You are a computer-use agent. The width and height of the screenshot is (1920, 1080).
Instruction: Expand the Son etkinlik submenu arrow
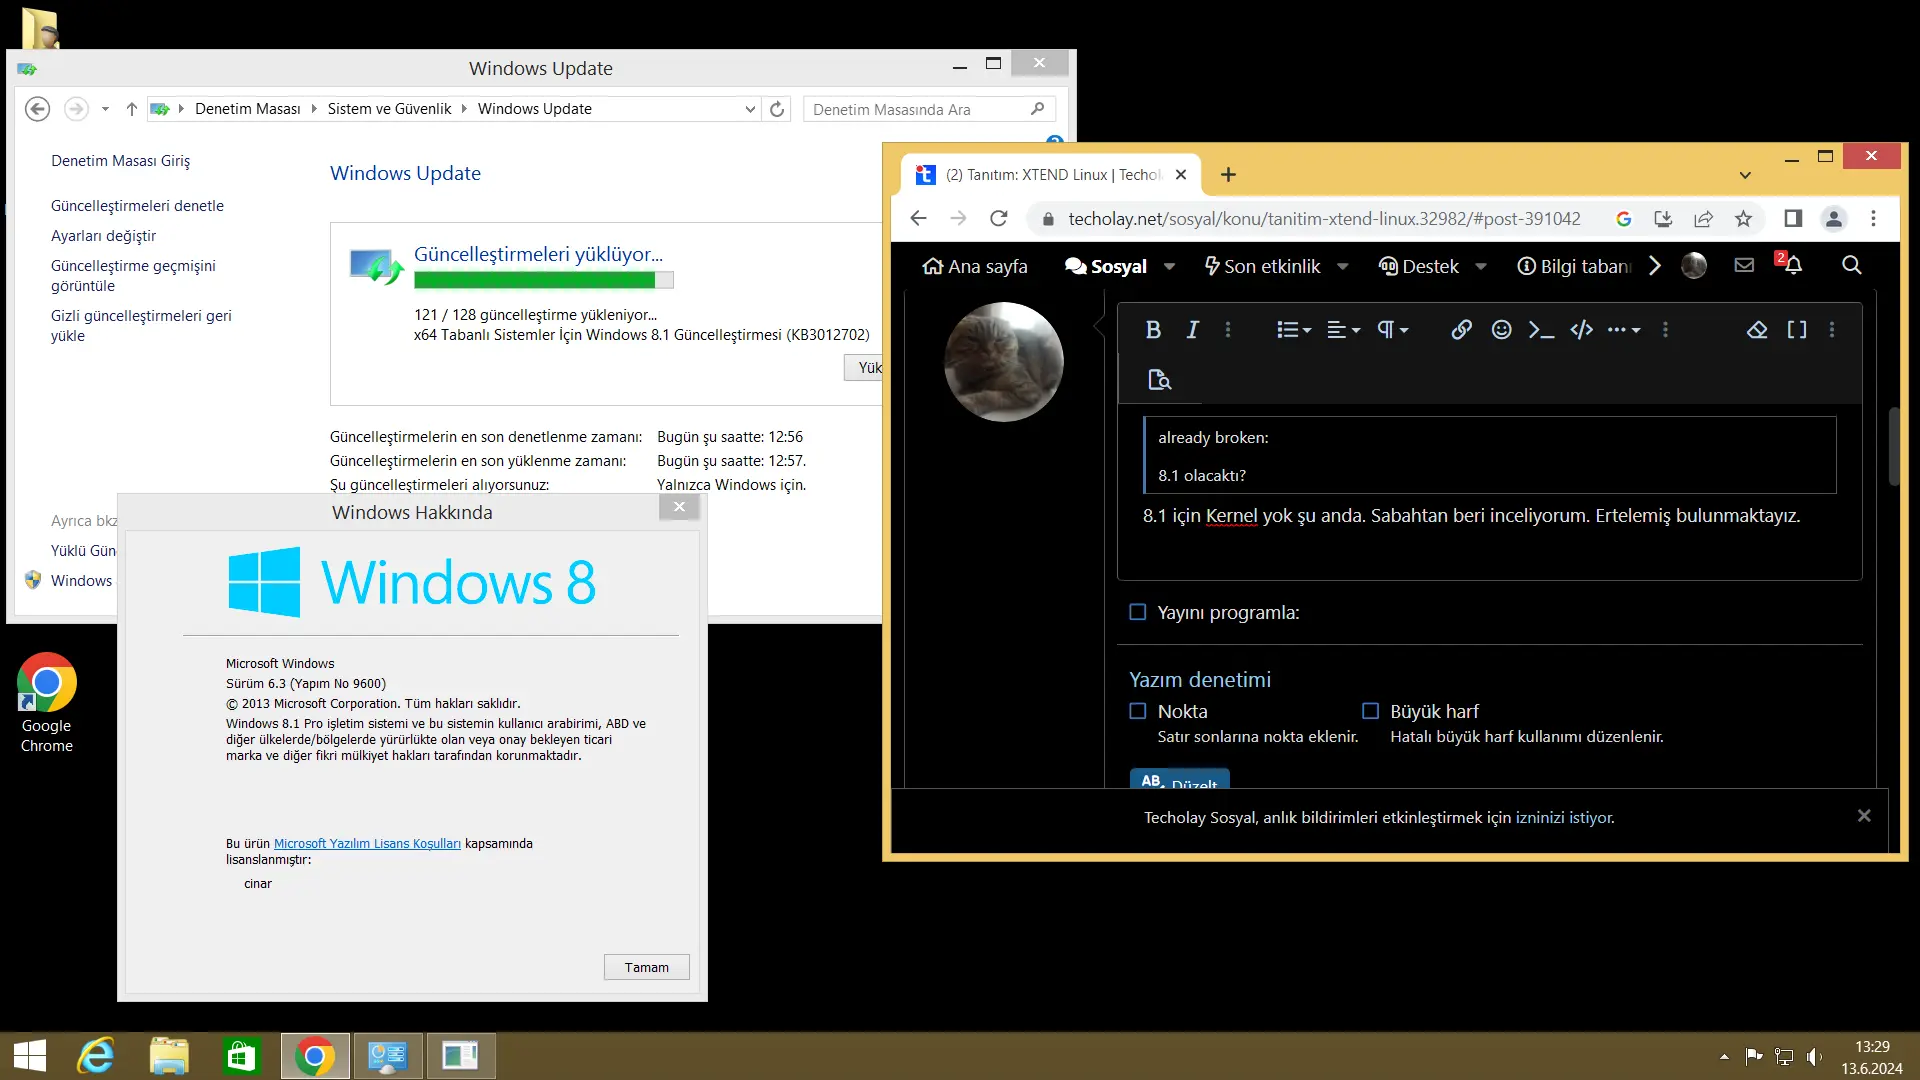[x=1343, y=266]
